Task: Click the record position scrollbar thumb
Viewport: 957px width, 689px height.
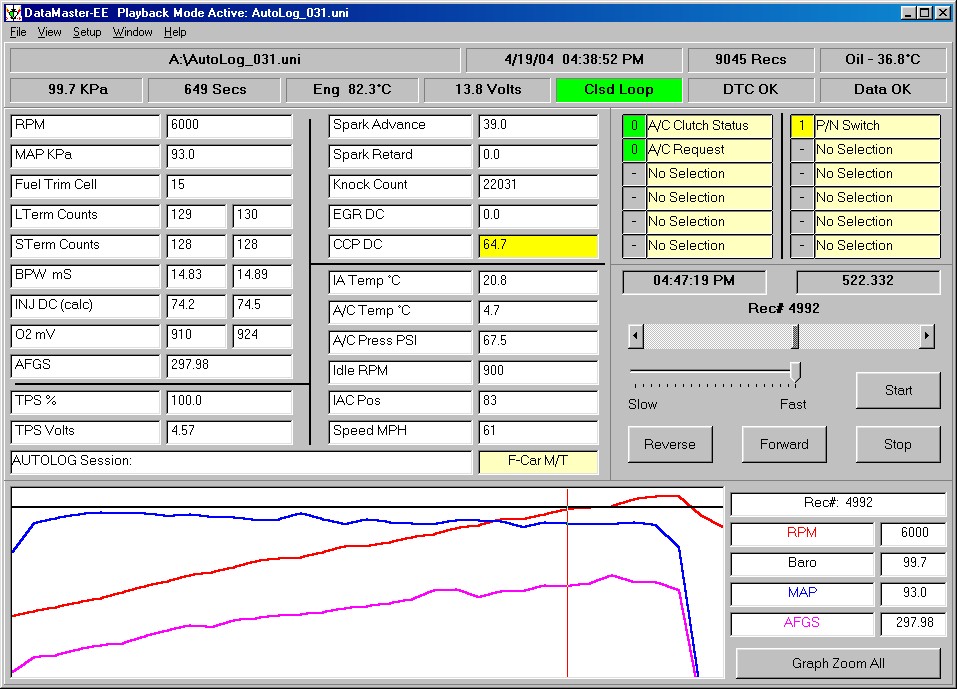Action: coord(795,337)
